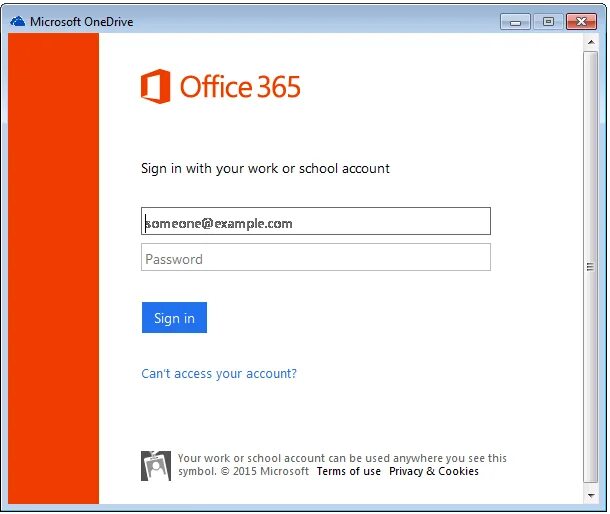Click the scrollbar down arrow
This screenshot has height=514, width=610.
(591, 495)
